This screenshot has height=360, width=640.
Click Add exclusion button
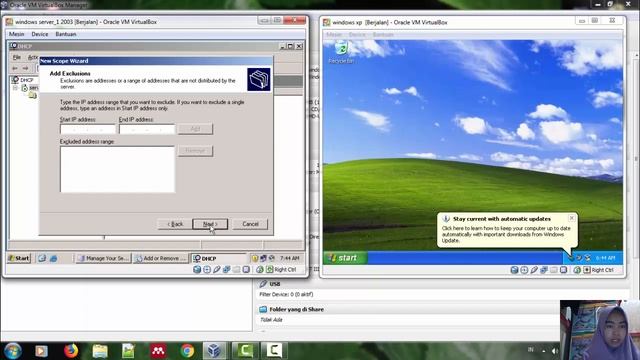click(195, 129)
